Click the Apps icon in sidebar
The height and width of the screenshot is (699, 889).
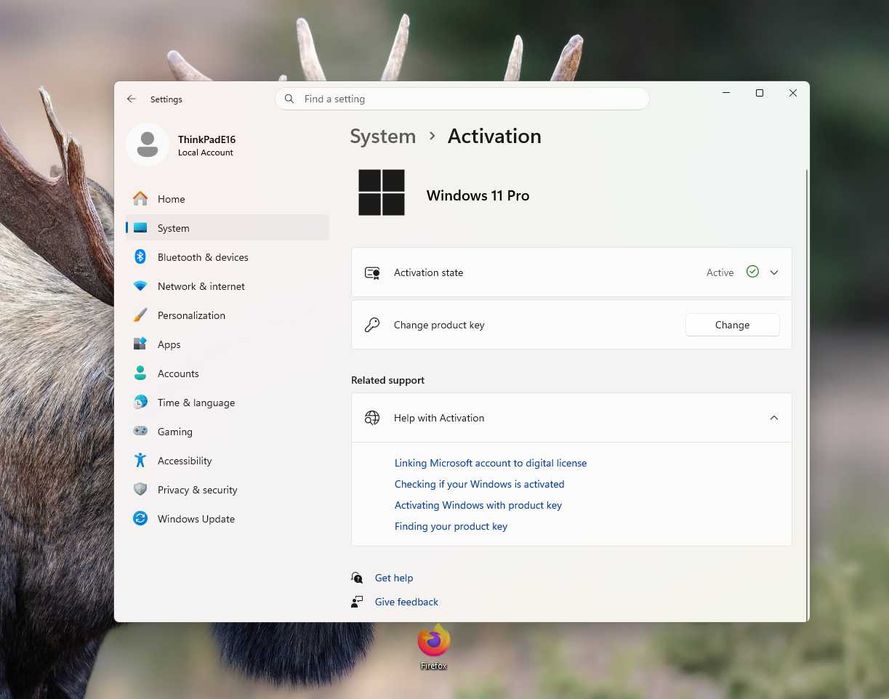(x=140, y=344)
